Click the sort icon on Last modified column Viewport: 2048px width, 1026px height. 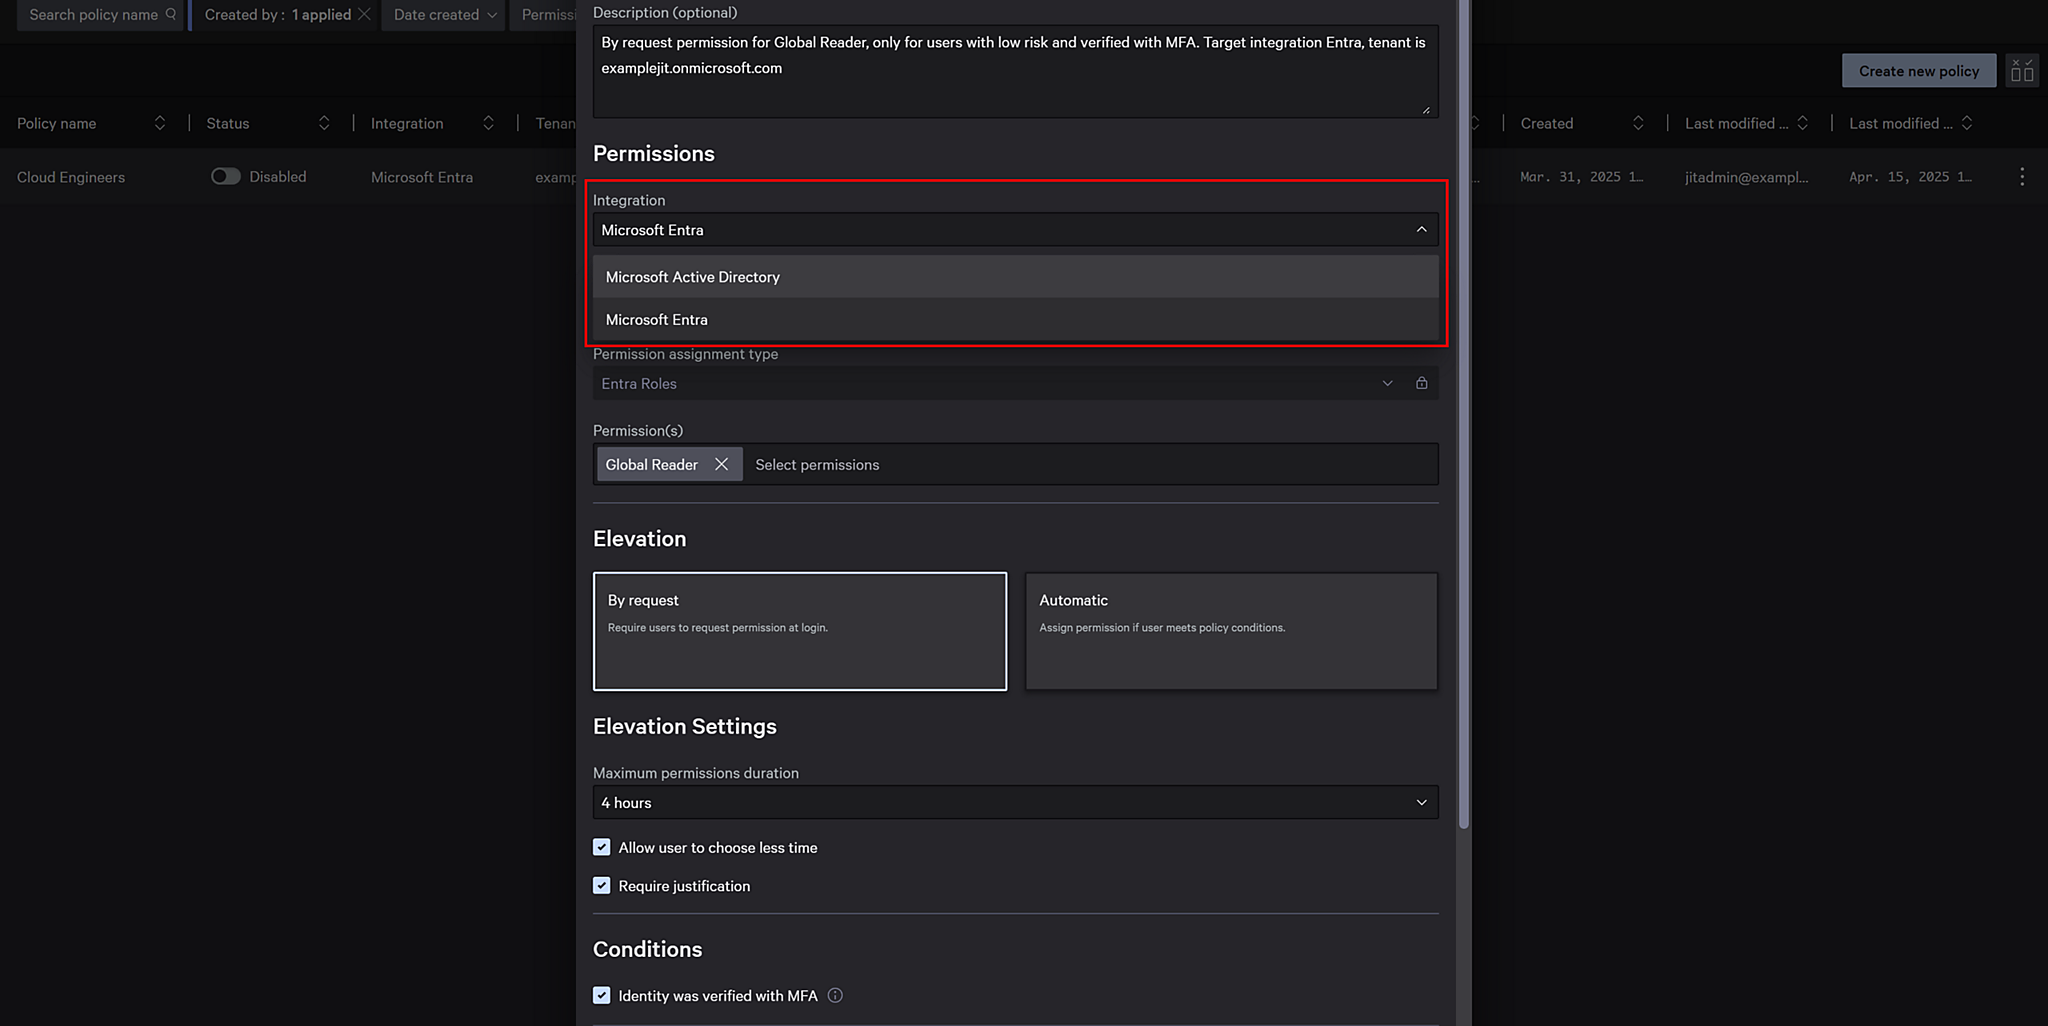(x=1803, y=122)
